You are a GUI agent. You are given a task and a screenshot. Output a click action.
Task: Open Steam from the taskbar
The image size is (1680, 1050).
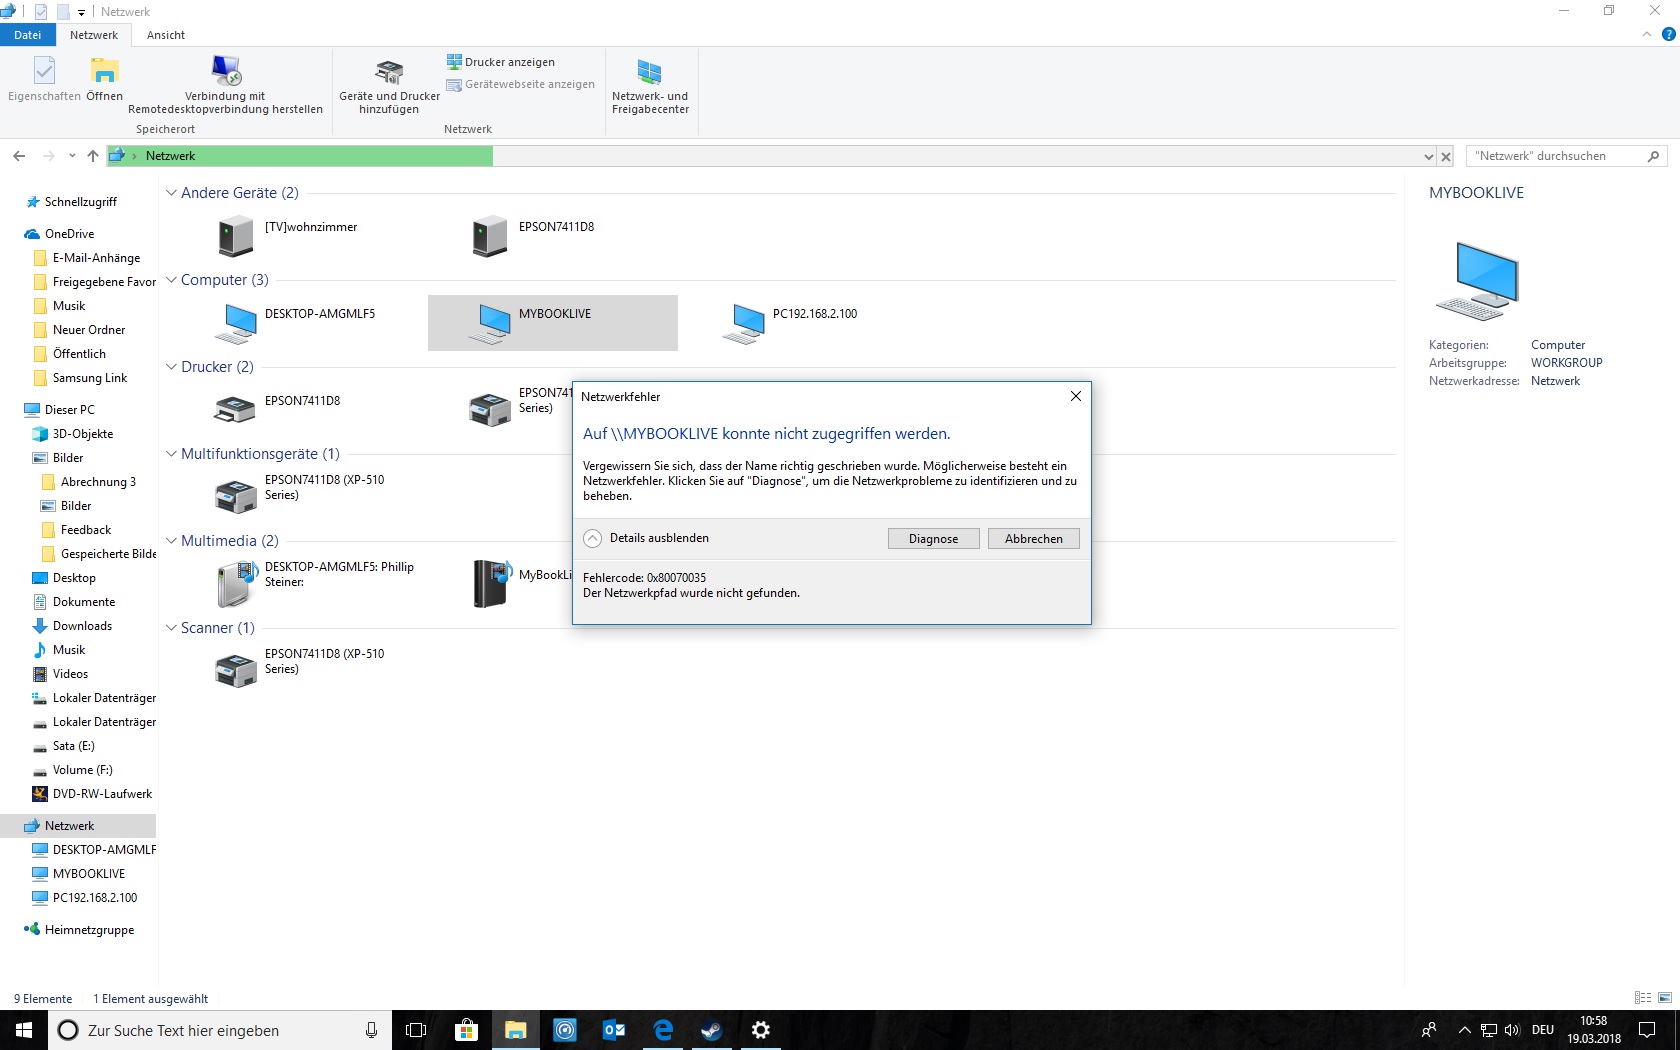click(x=712, y=1030)
